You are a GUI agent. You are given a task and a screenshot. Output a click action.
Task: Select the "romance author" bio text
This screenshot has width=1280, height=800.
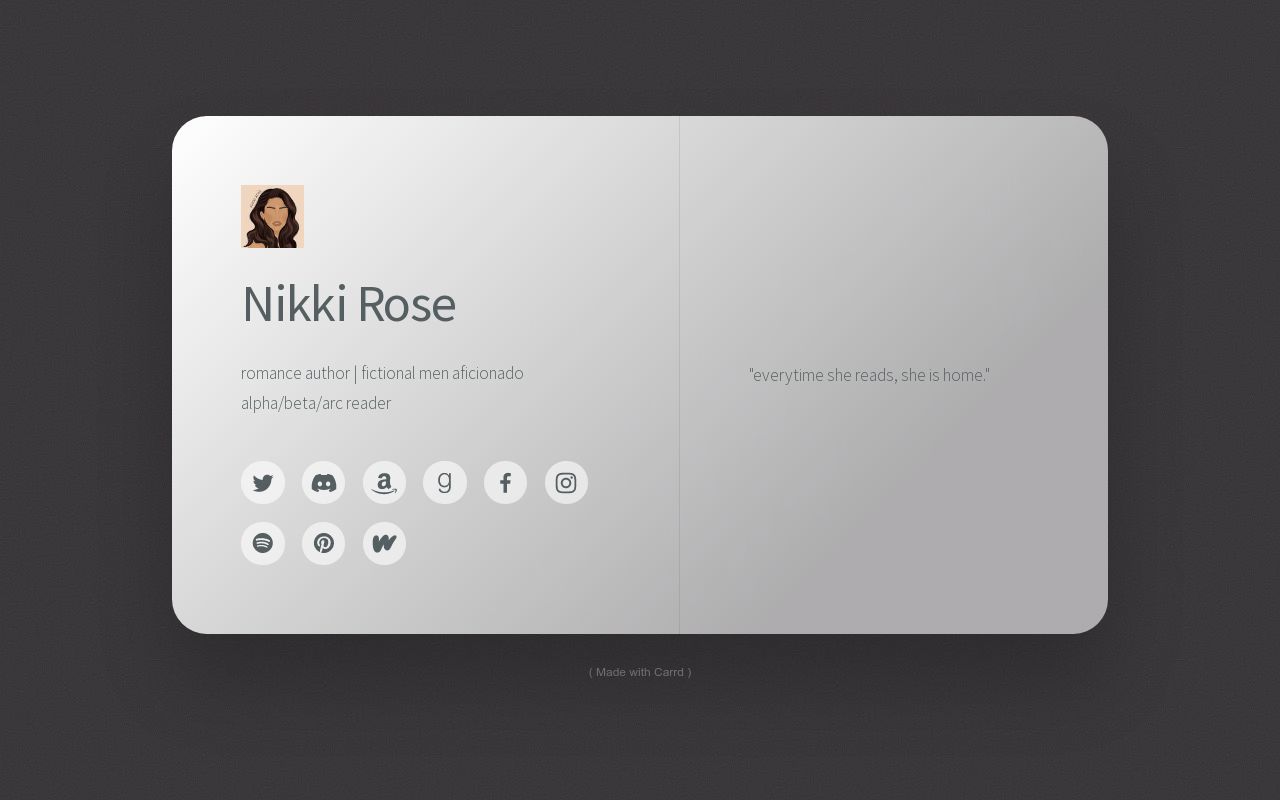click(295, 373)
